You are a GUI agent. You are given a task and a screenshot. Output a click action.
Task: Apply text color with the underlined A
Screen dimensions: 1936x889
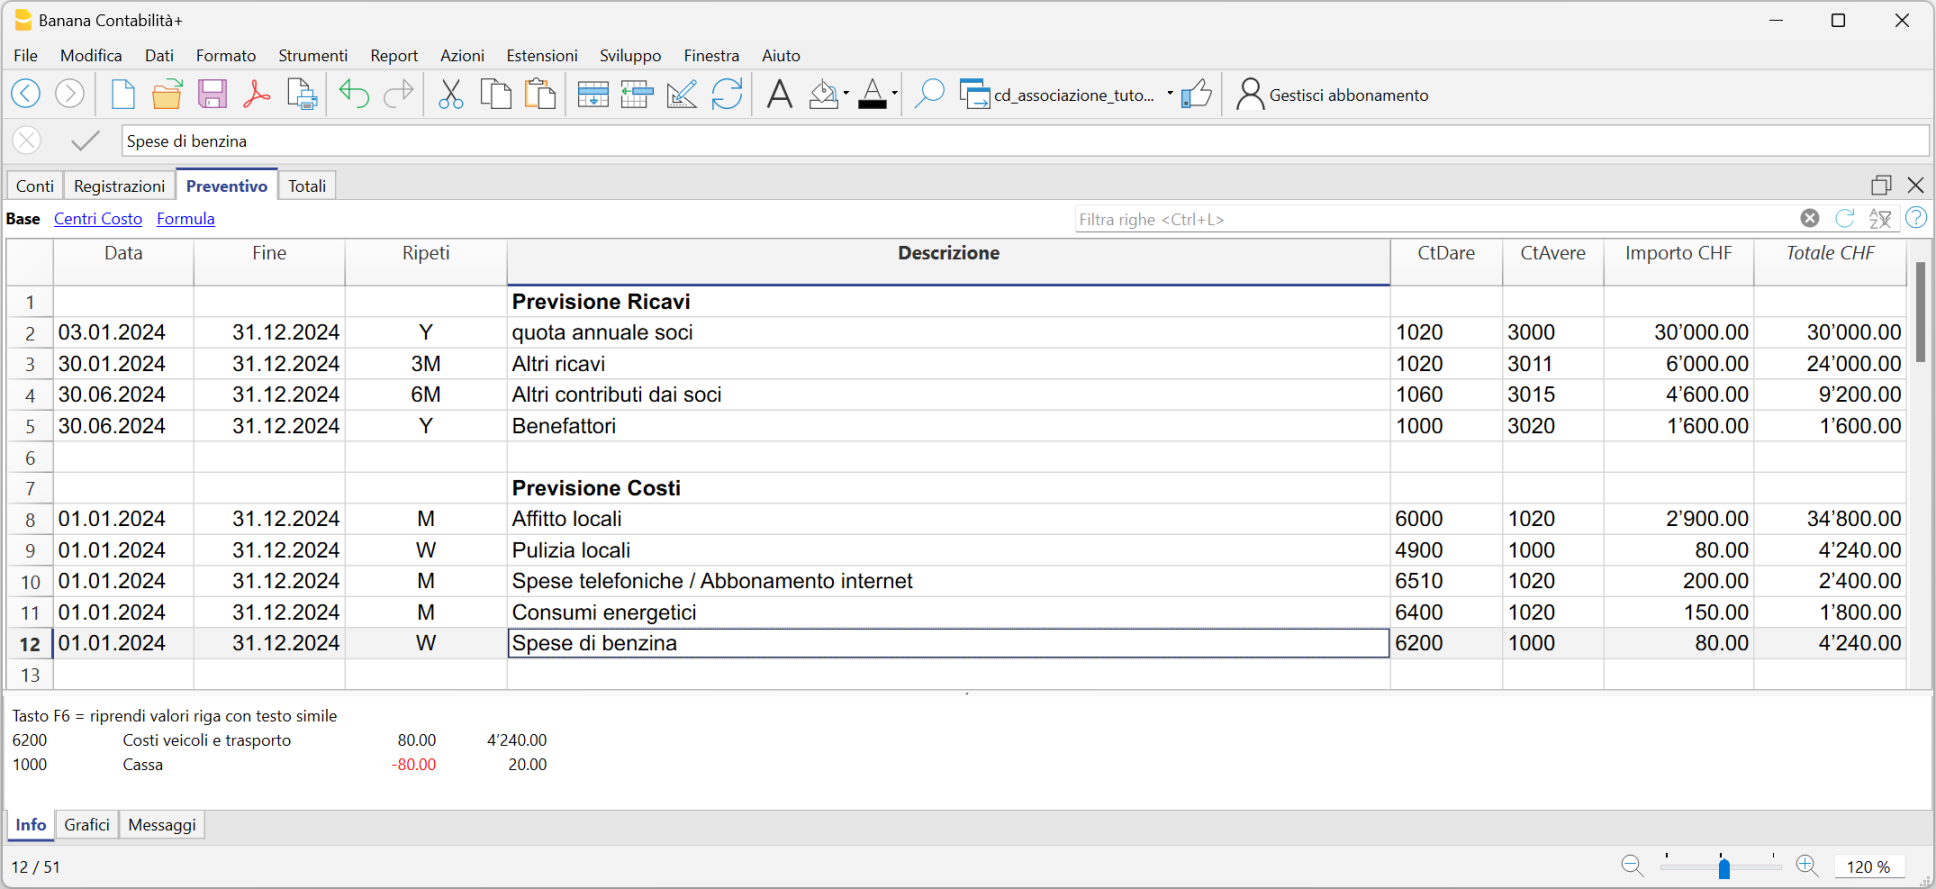872,94
